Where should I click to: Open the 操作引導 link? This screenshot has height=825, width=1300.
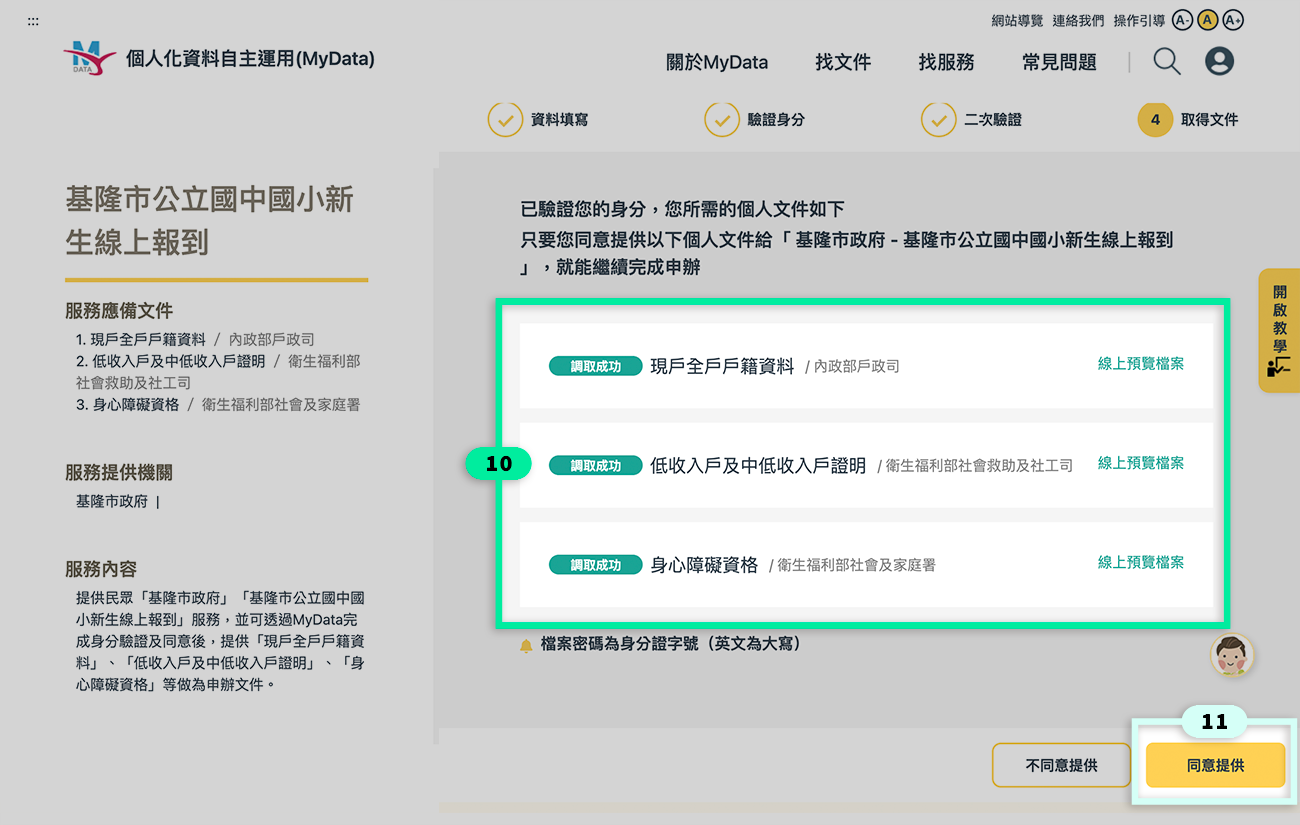tap(1139, 20)
